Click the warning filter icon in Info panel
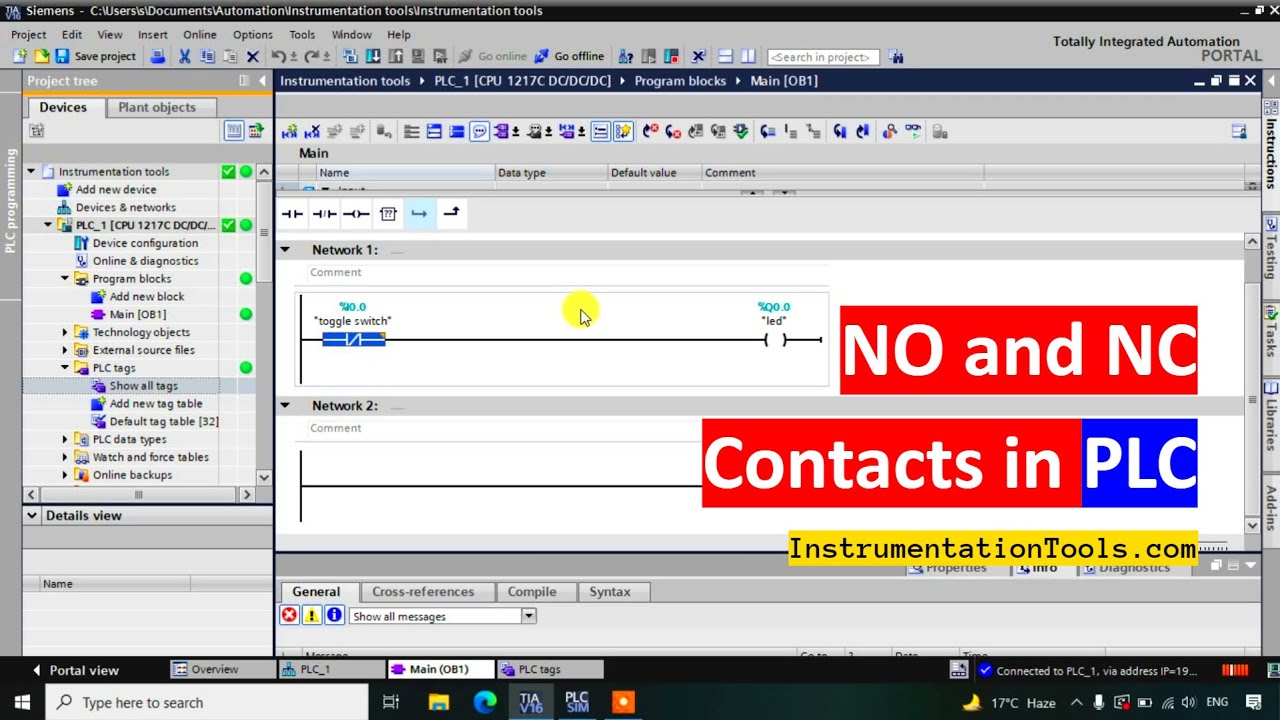 click(x=312, y=615)
